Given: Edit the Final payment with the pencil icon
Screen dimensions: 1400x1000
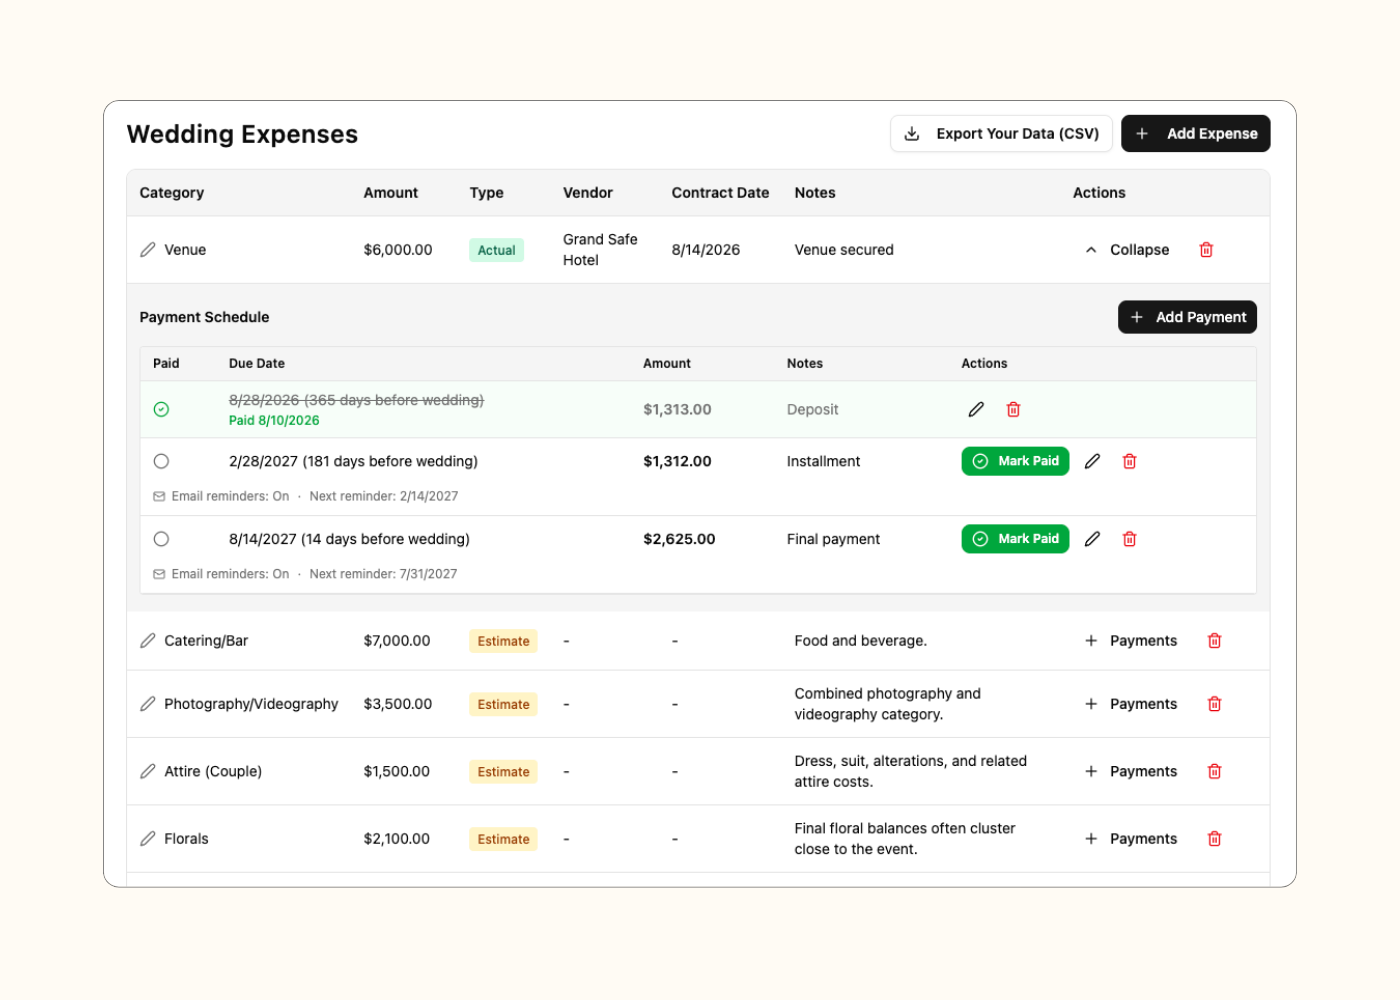Looking at the screenshot, I should point(1092,539).
